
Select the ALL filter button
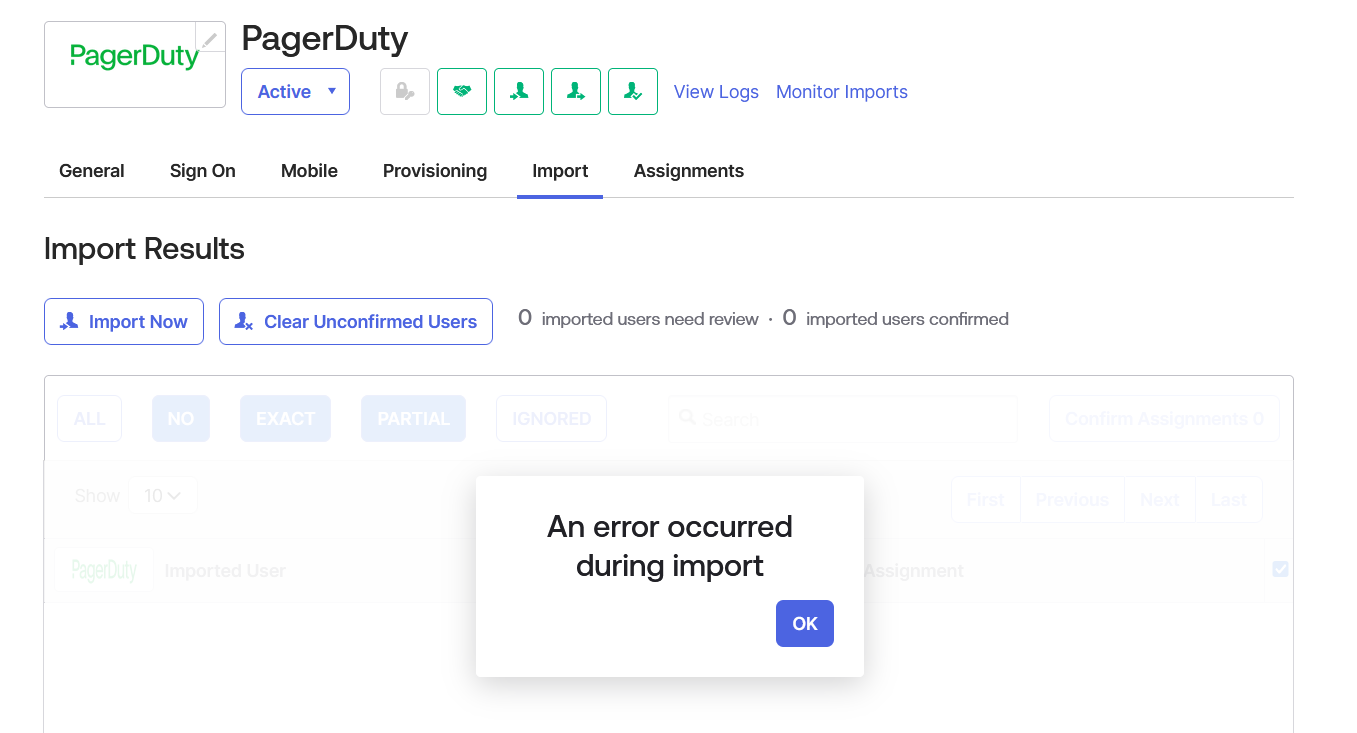(x=90, y=419)
